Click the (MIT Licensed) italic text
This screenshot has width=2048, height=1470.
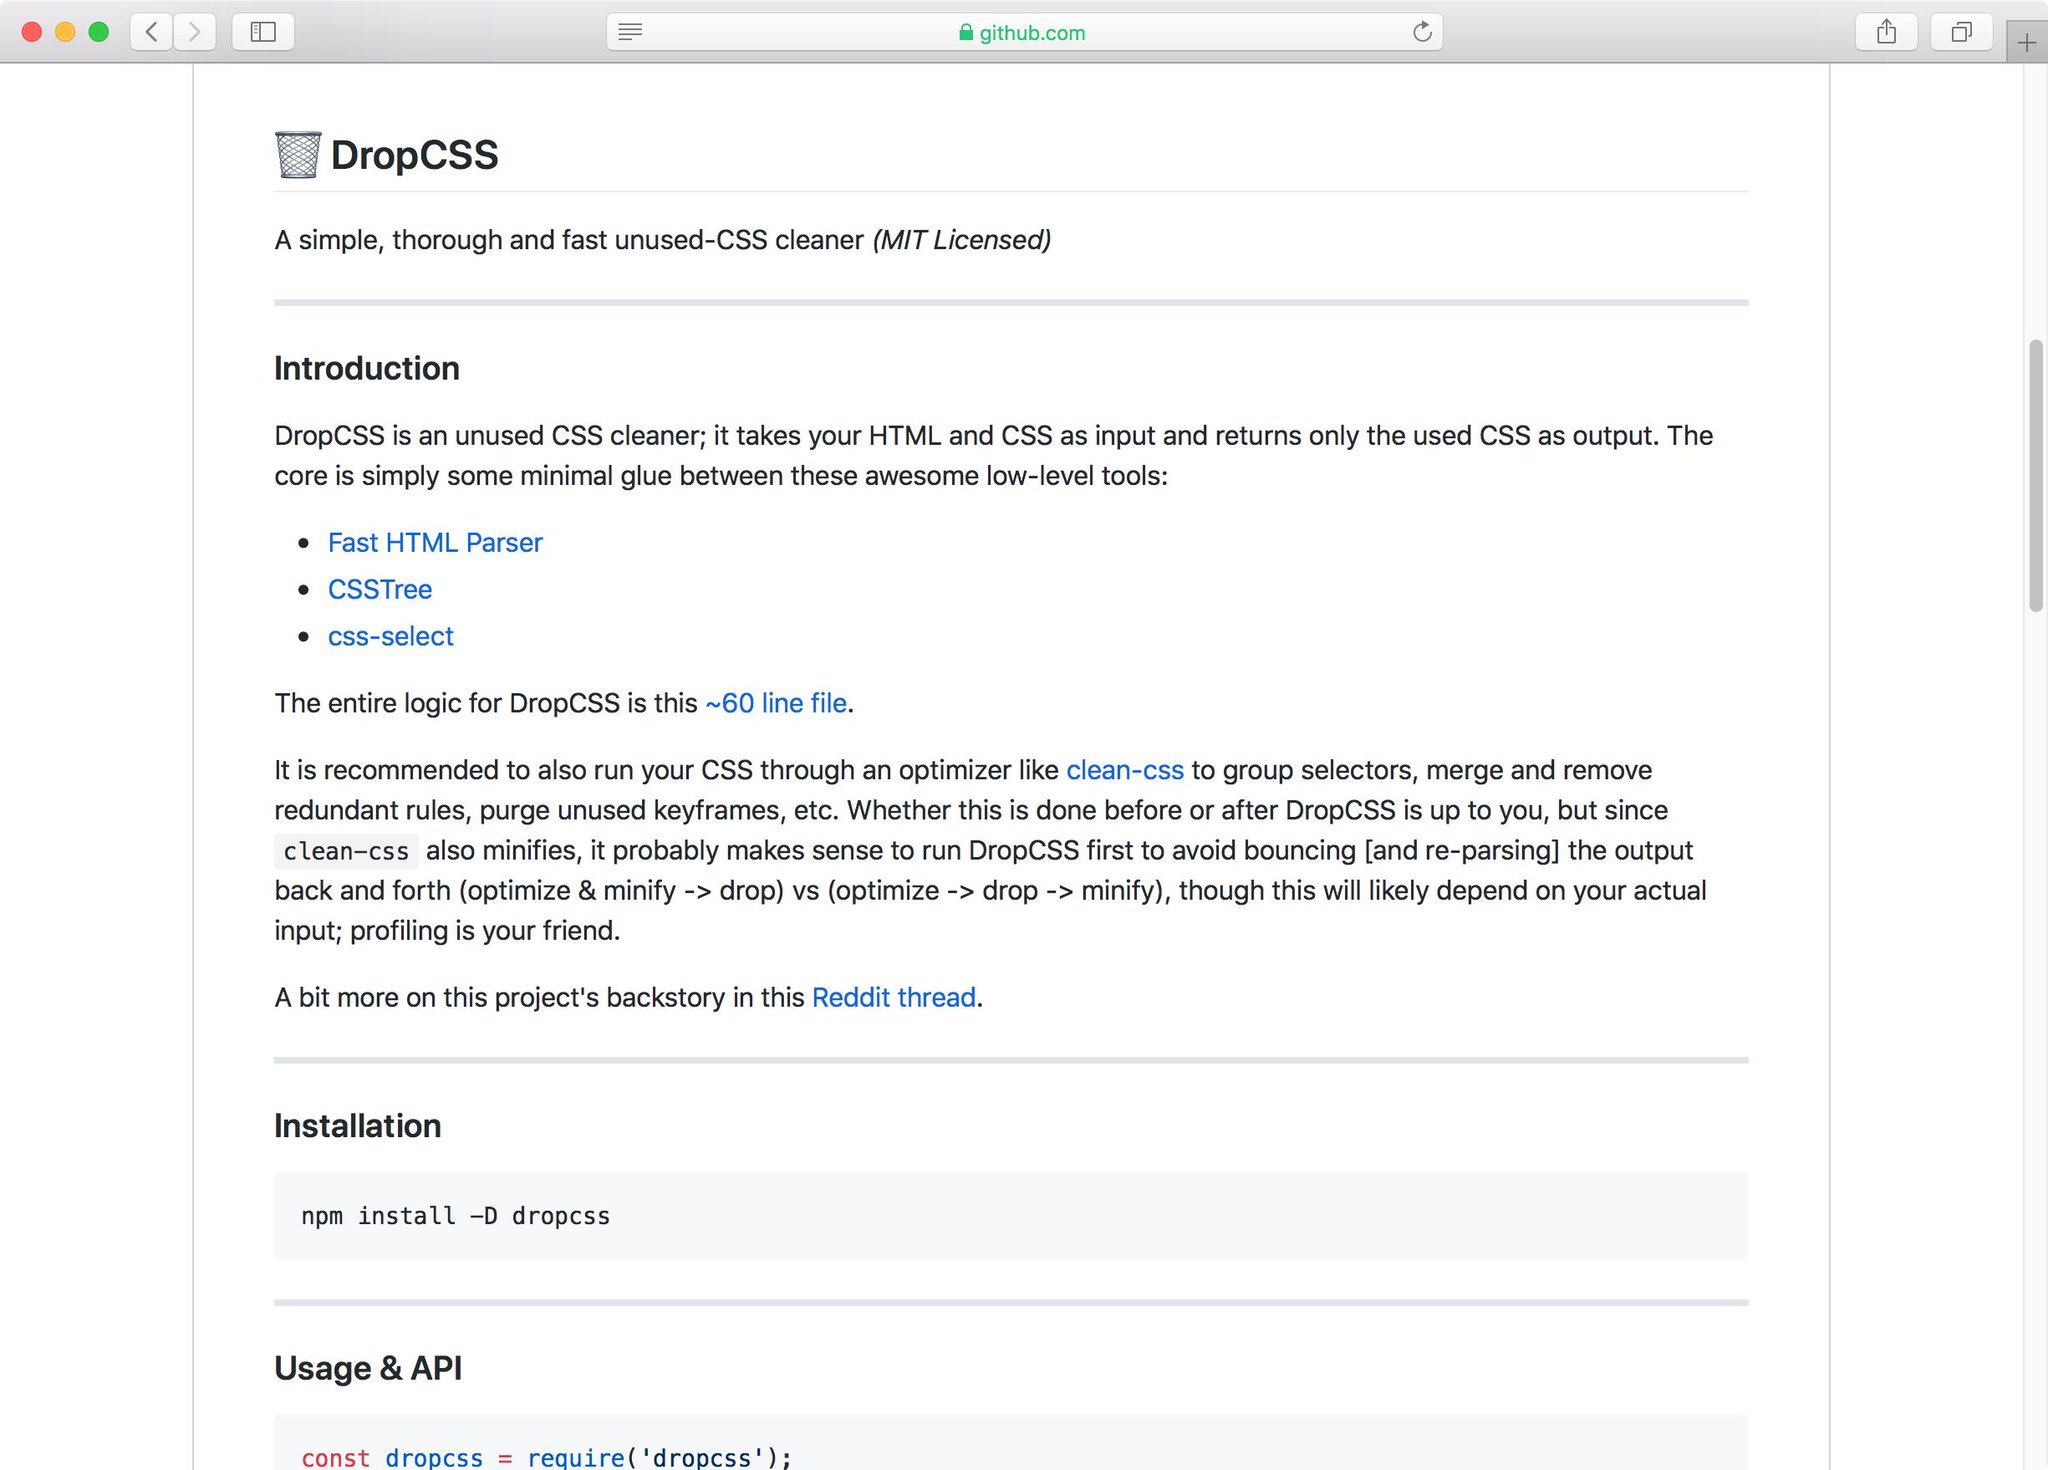[x=962, y=240]
